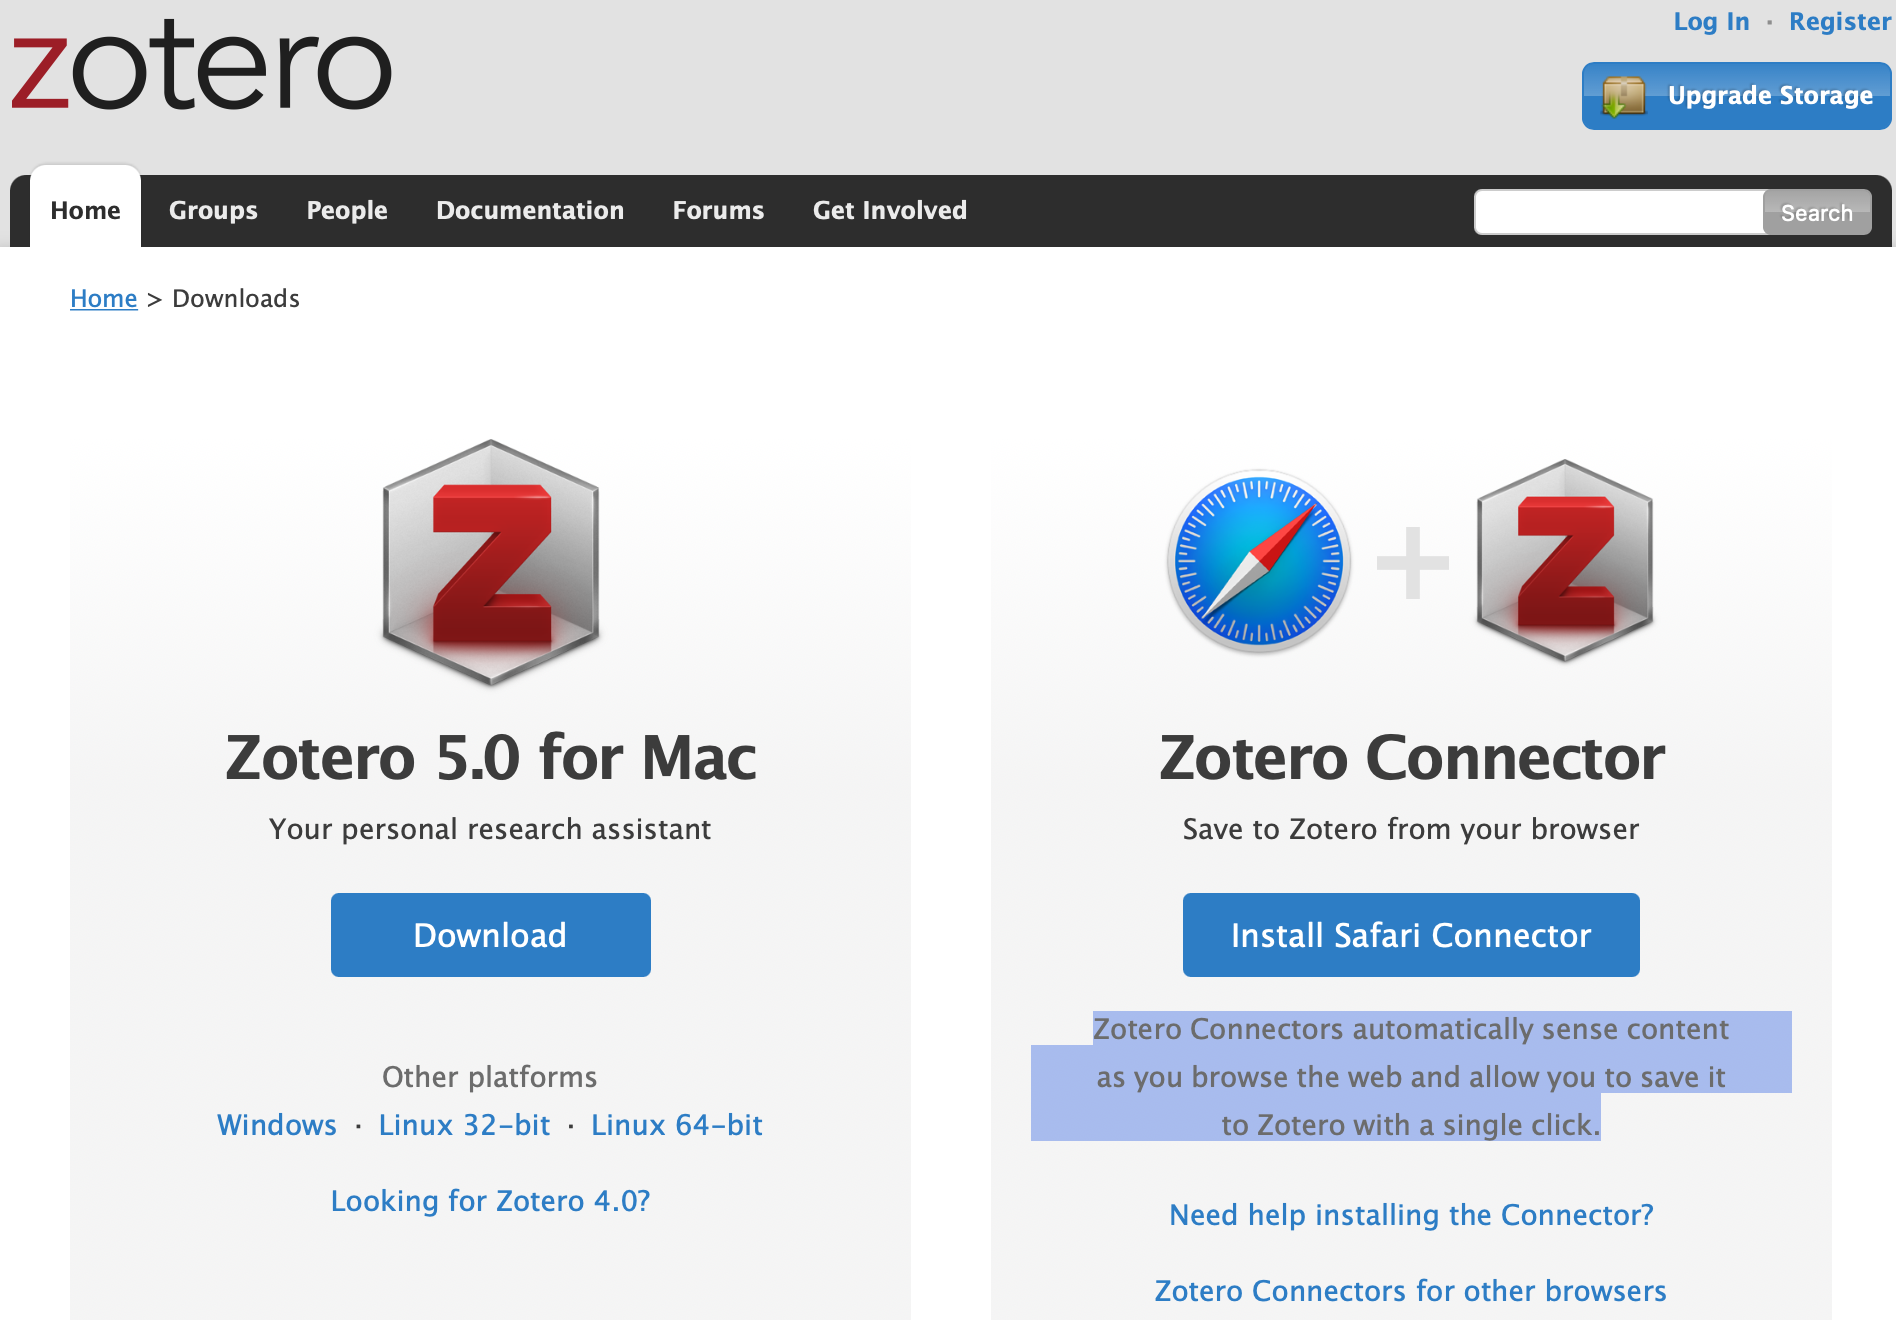Viewport: 1896px width, 1320px height.
Task: Click the Save to Zotero from your browser text
Action: 1411,829
